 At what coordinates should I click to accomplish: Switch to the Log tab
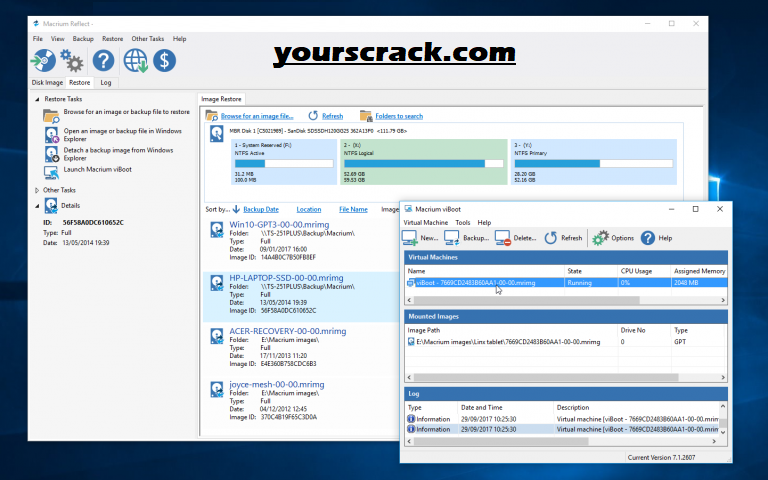pos(106,83)
